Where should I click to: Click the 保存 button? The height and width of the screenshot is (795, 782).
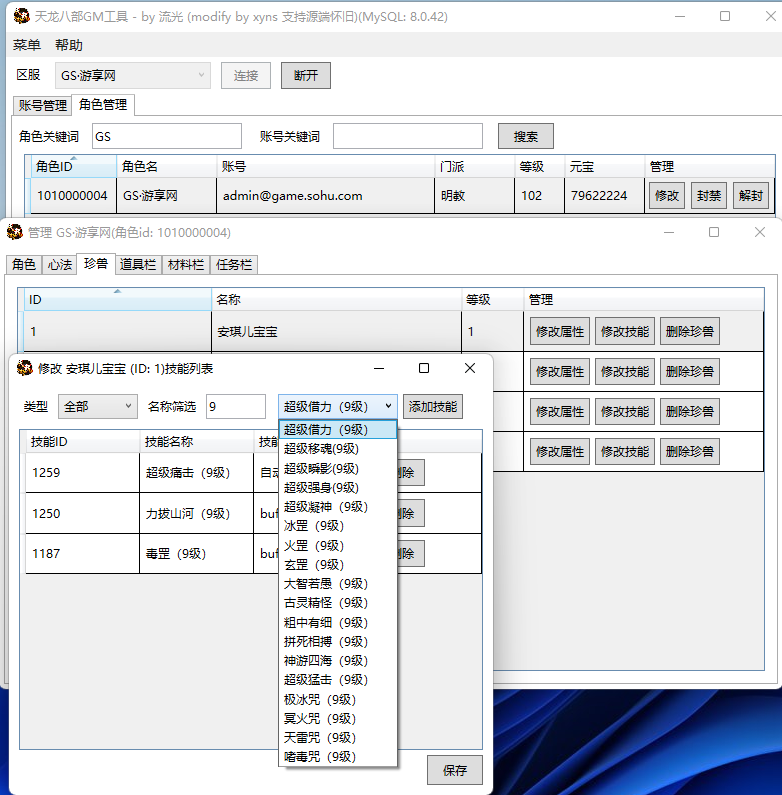pos(455,770)
